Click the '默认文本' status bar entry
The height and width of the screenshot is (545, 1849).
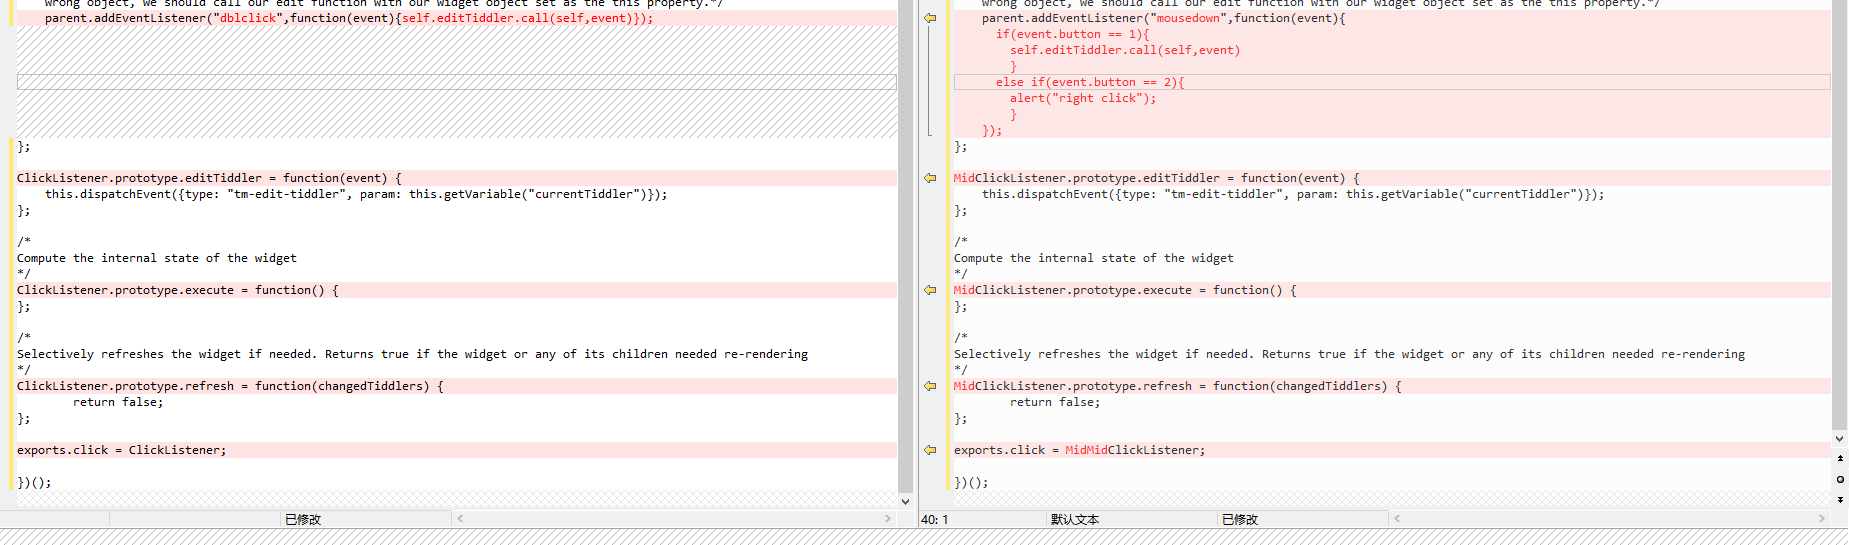point(1075,519)
